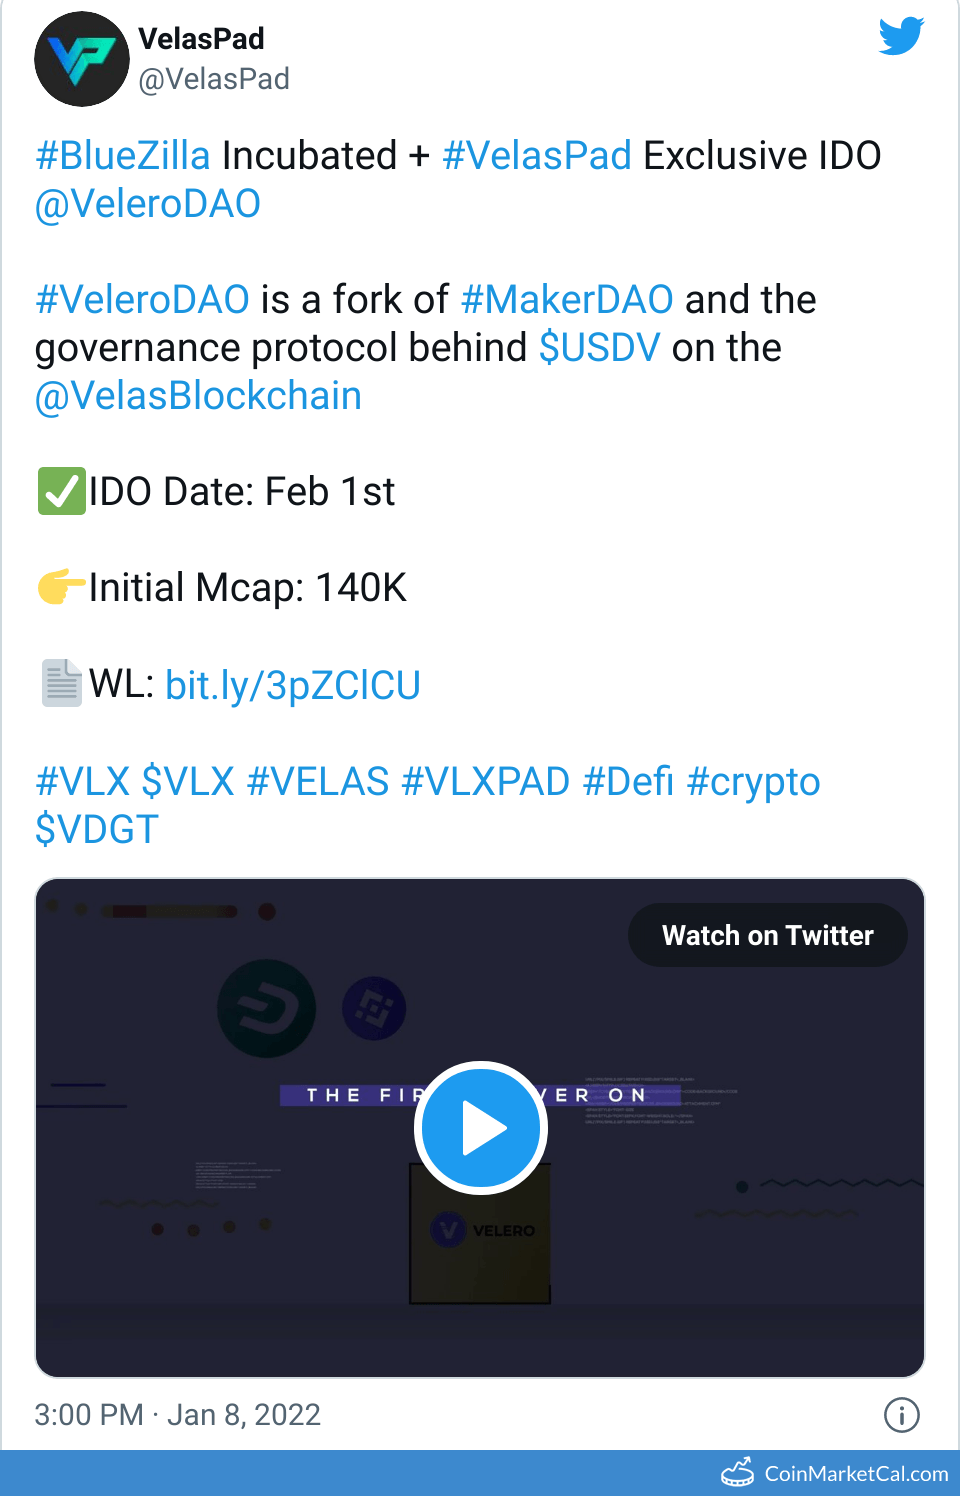The height and width of the screenshot is (1496, 960).
Task: Open the bit.ly/3pZCICU whitelist link
Action: point(292,686)
